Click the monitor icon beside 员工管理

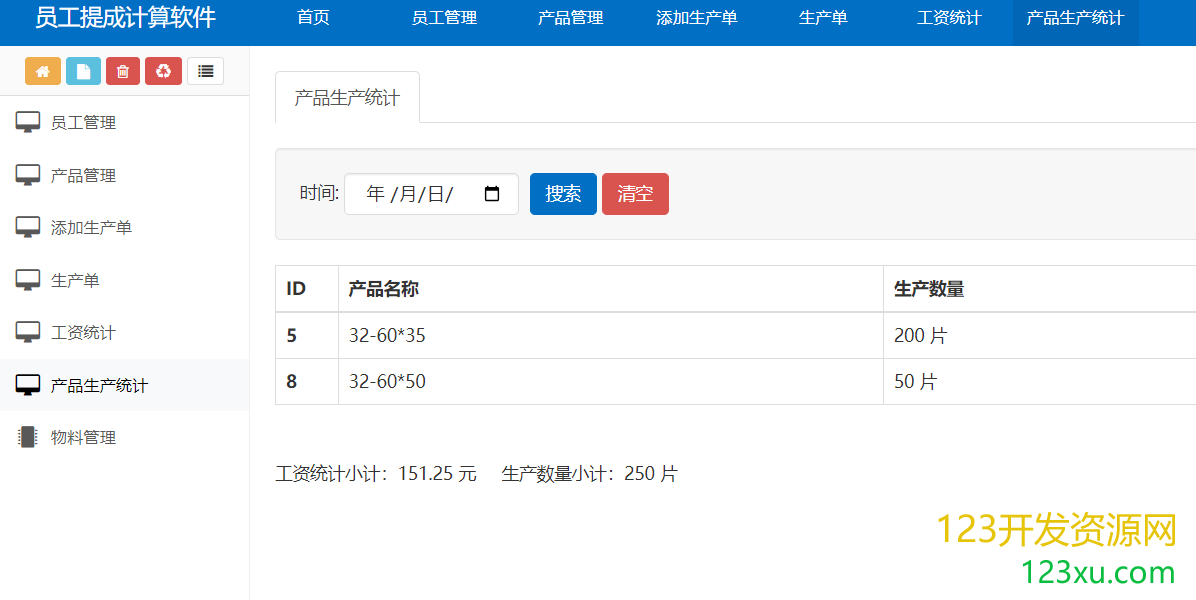[28, 123]
